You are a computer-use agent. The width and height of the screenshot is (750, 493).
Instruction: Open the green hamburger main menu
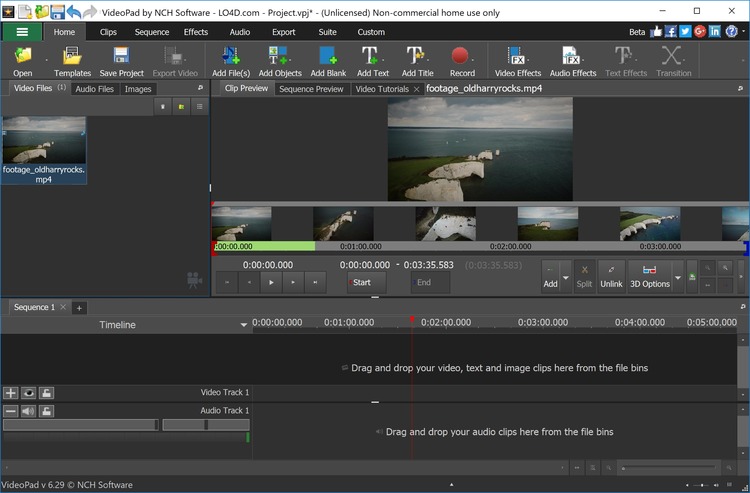(x=22, y=32)
